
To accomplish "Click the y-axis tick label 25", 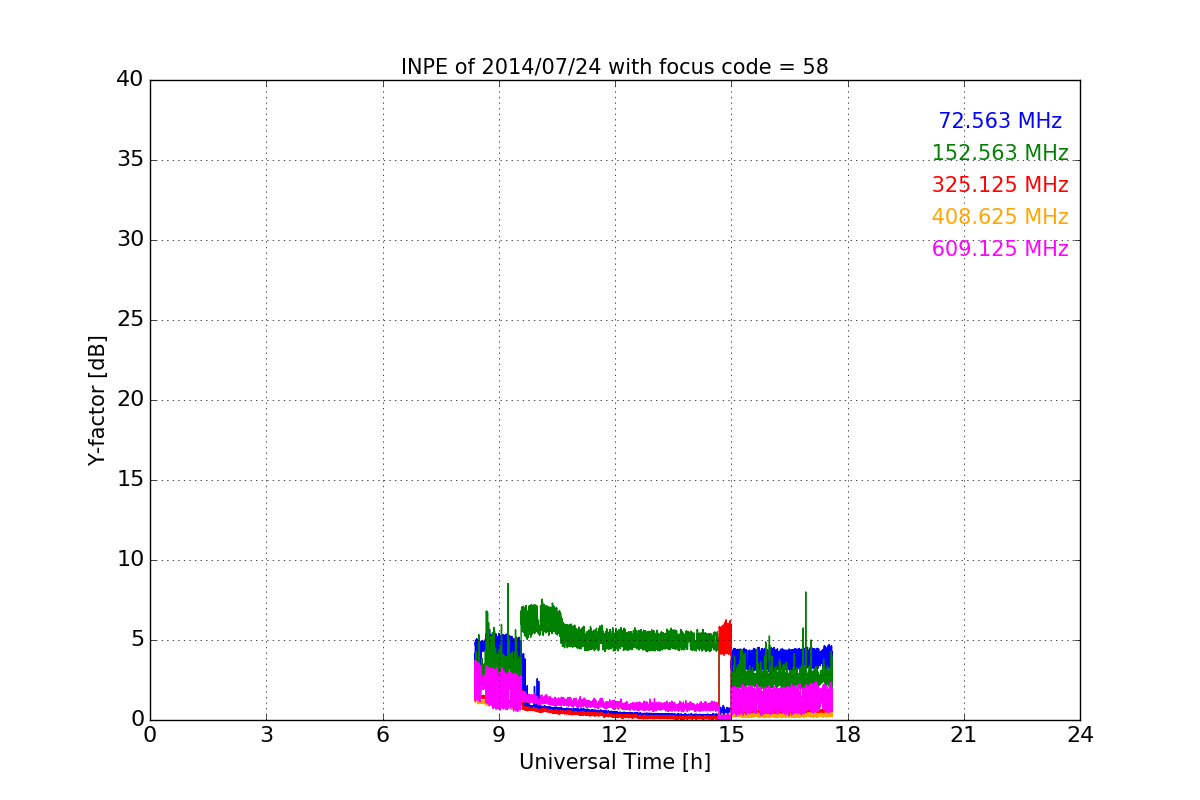I will (130, 320).
